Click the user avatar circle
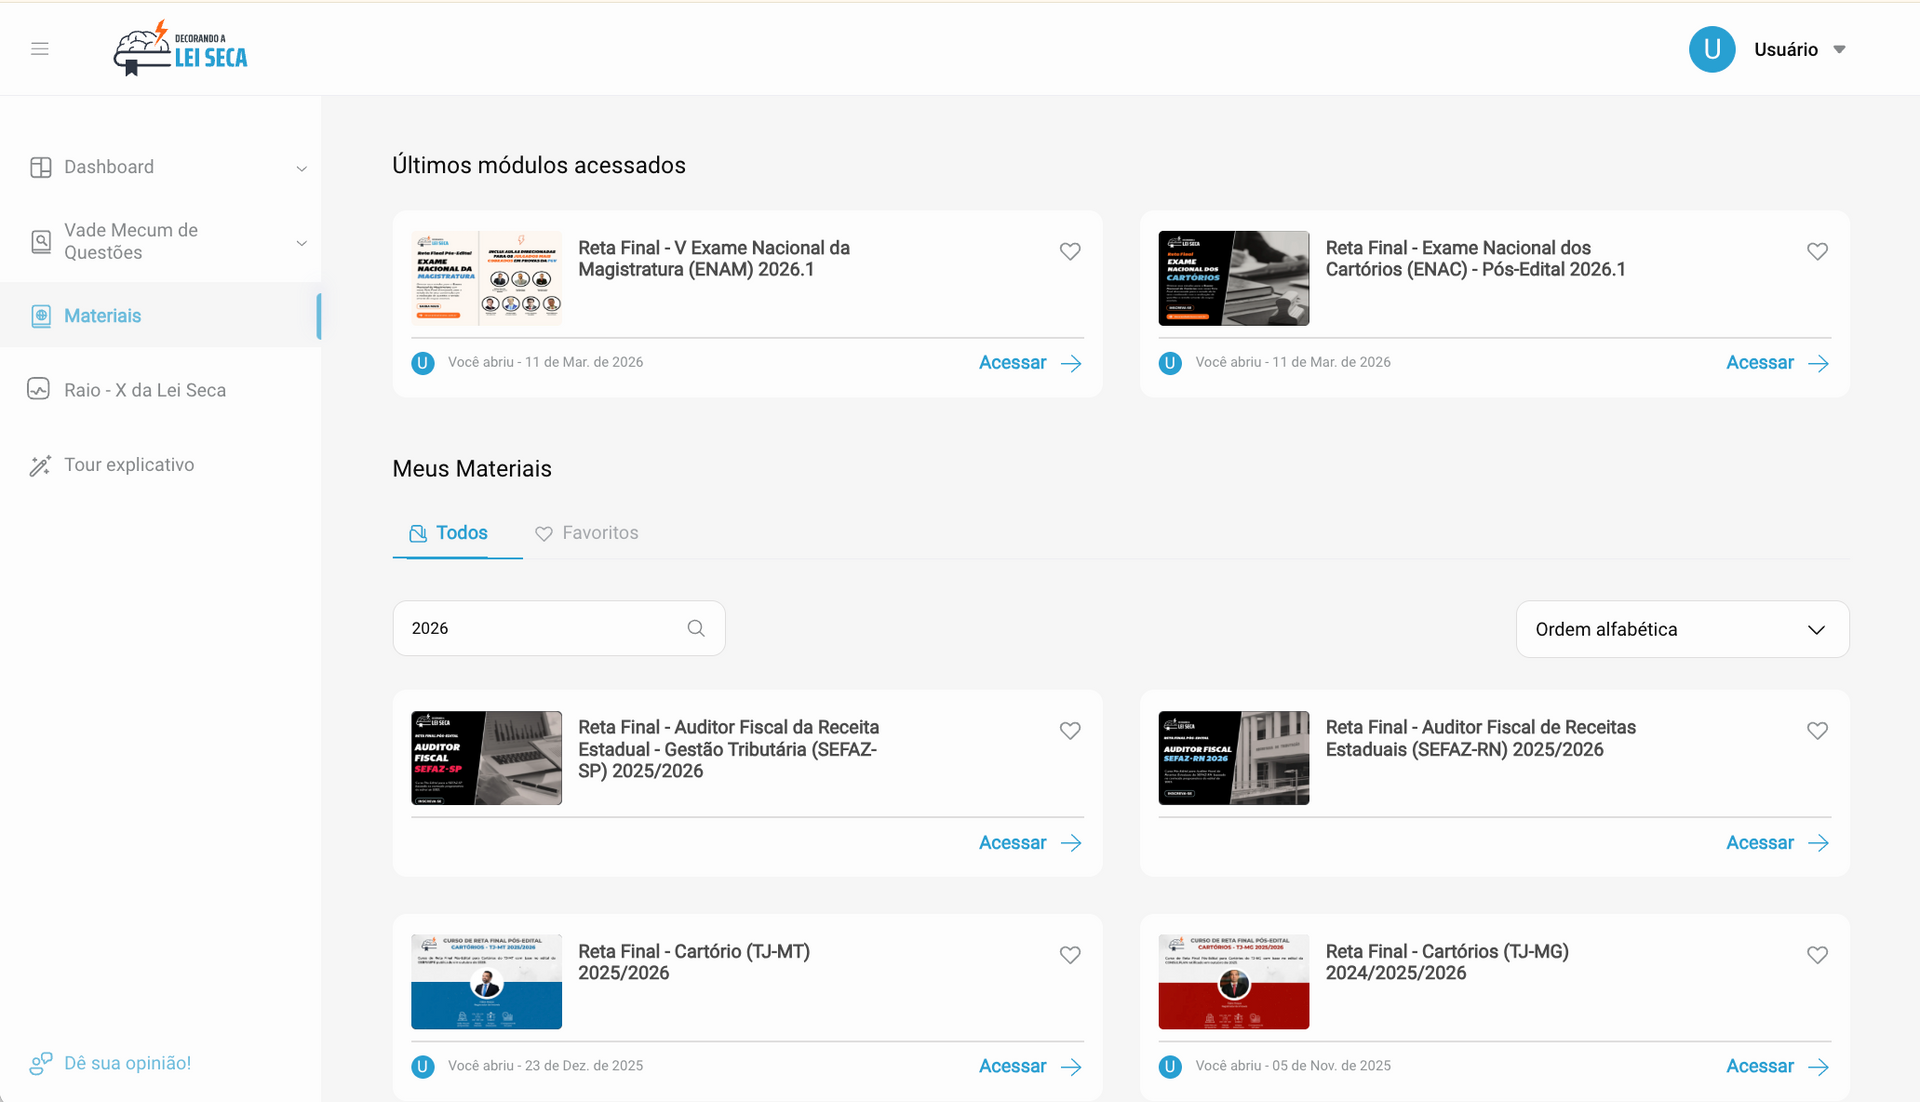The image size is (1920, 1102). pos(1711,49)
